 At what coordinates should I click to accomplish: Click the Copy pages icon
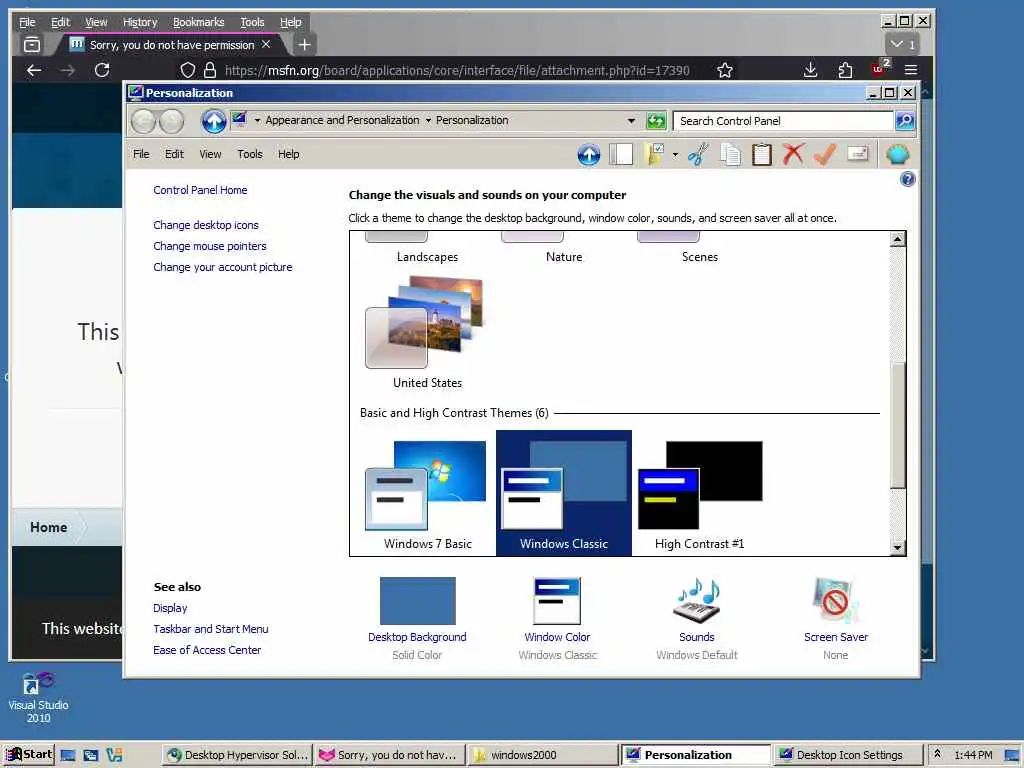click(730, 155)
